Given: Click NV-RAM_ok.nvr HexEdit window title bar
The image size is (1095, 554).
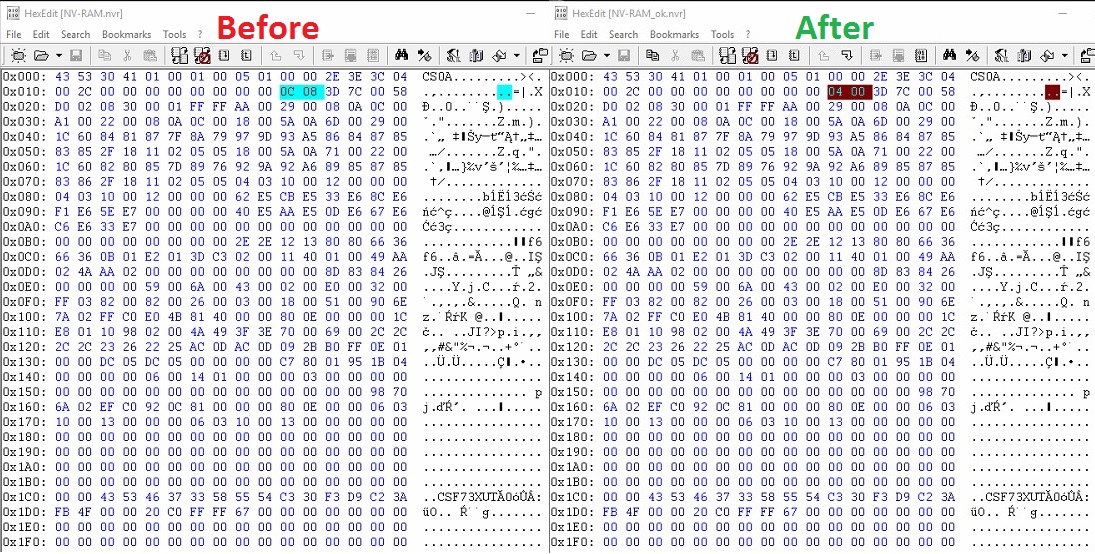Looking at the screenshot, I should 821,13.
